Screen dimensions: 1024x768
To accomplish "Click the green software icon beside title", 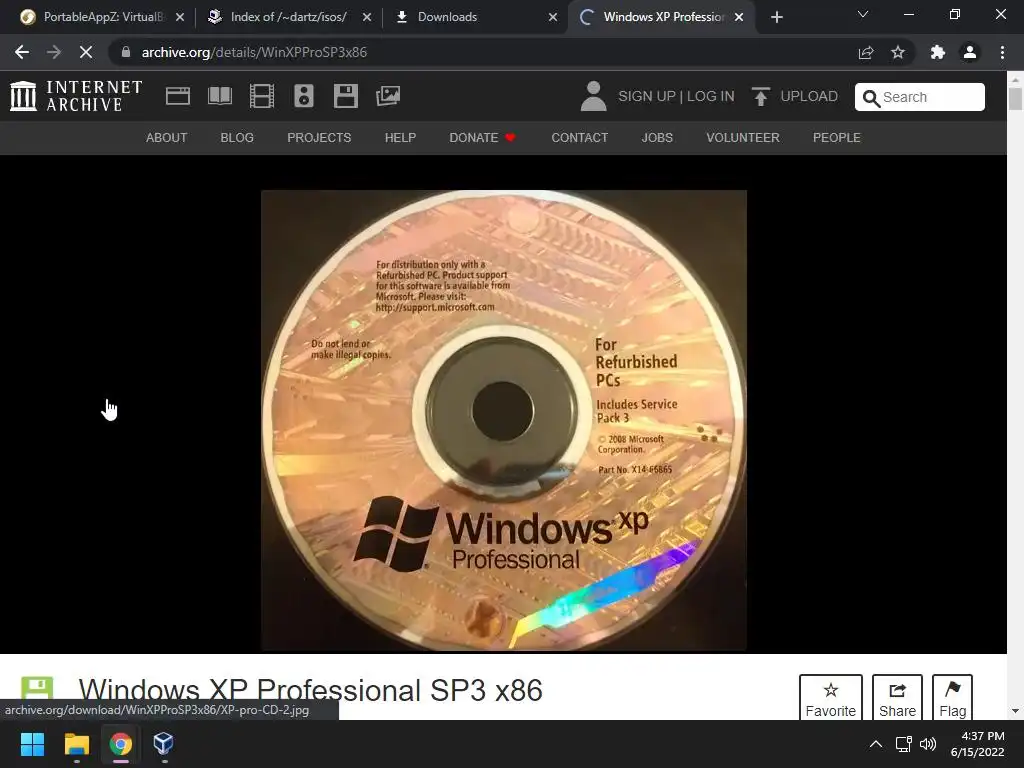I will point(37,690).
